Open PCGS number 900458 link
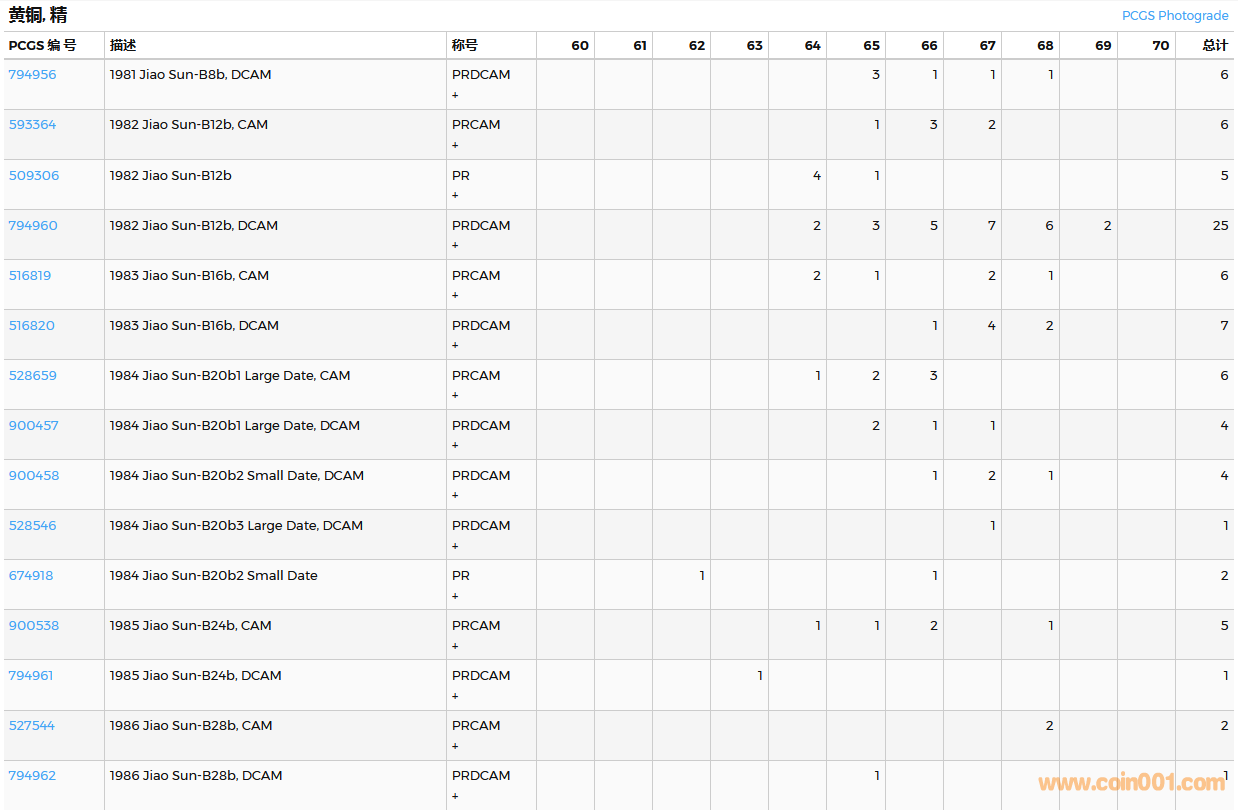Screen dimensions: 1238x810 34,475
